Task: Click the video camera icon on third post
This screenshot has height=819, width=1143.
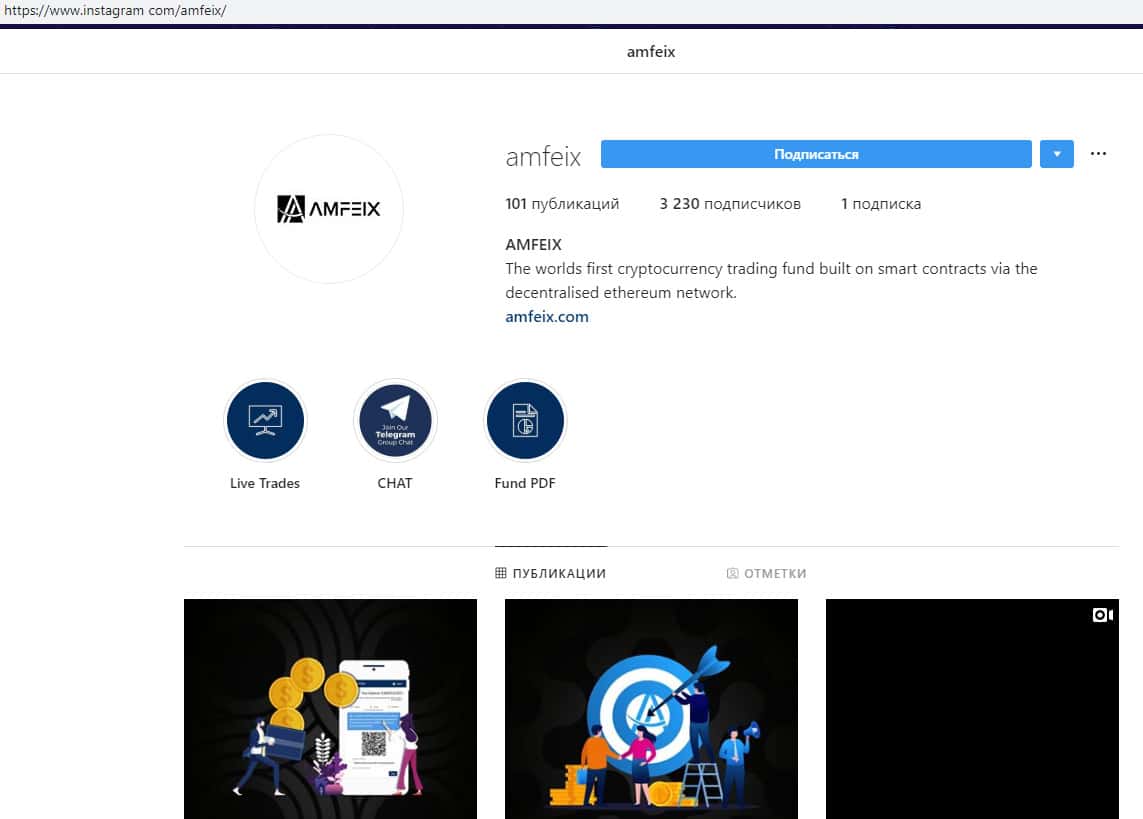Action: 1102,615
